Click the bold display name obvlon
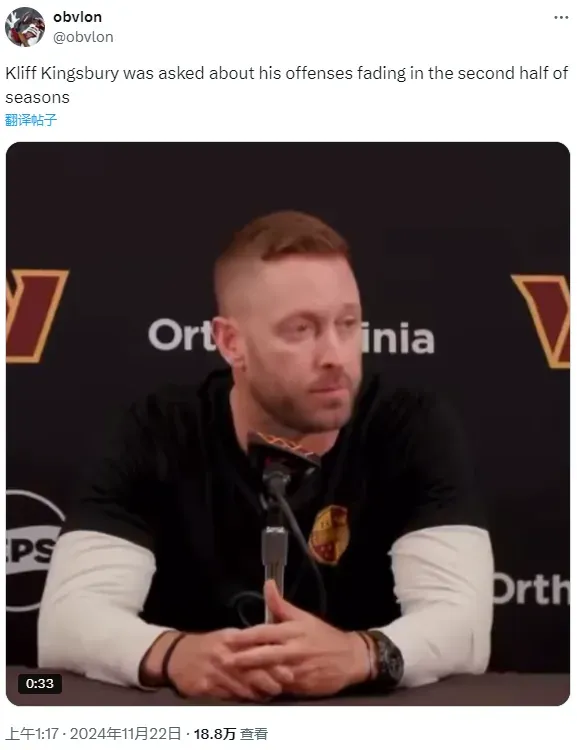Viewport: 577px width, 750px height. [x=78, y=17]
